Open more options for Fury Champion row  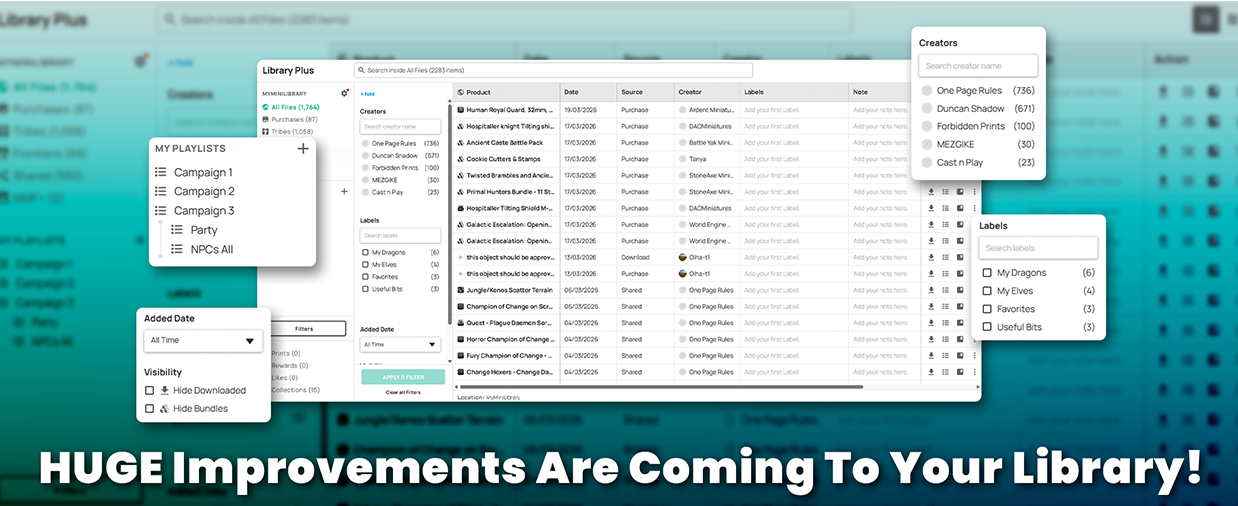click(974, 356)
